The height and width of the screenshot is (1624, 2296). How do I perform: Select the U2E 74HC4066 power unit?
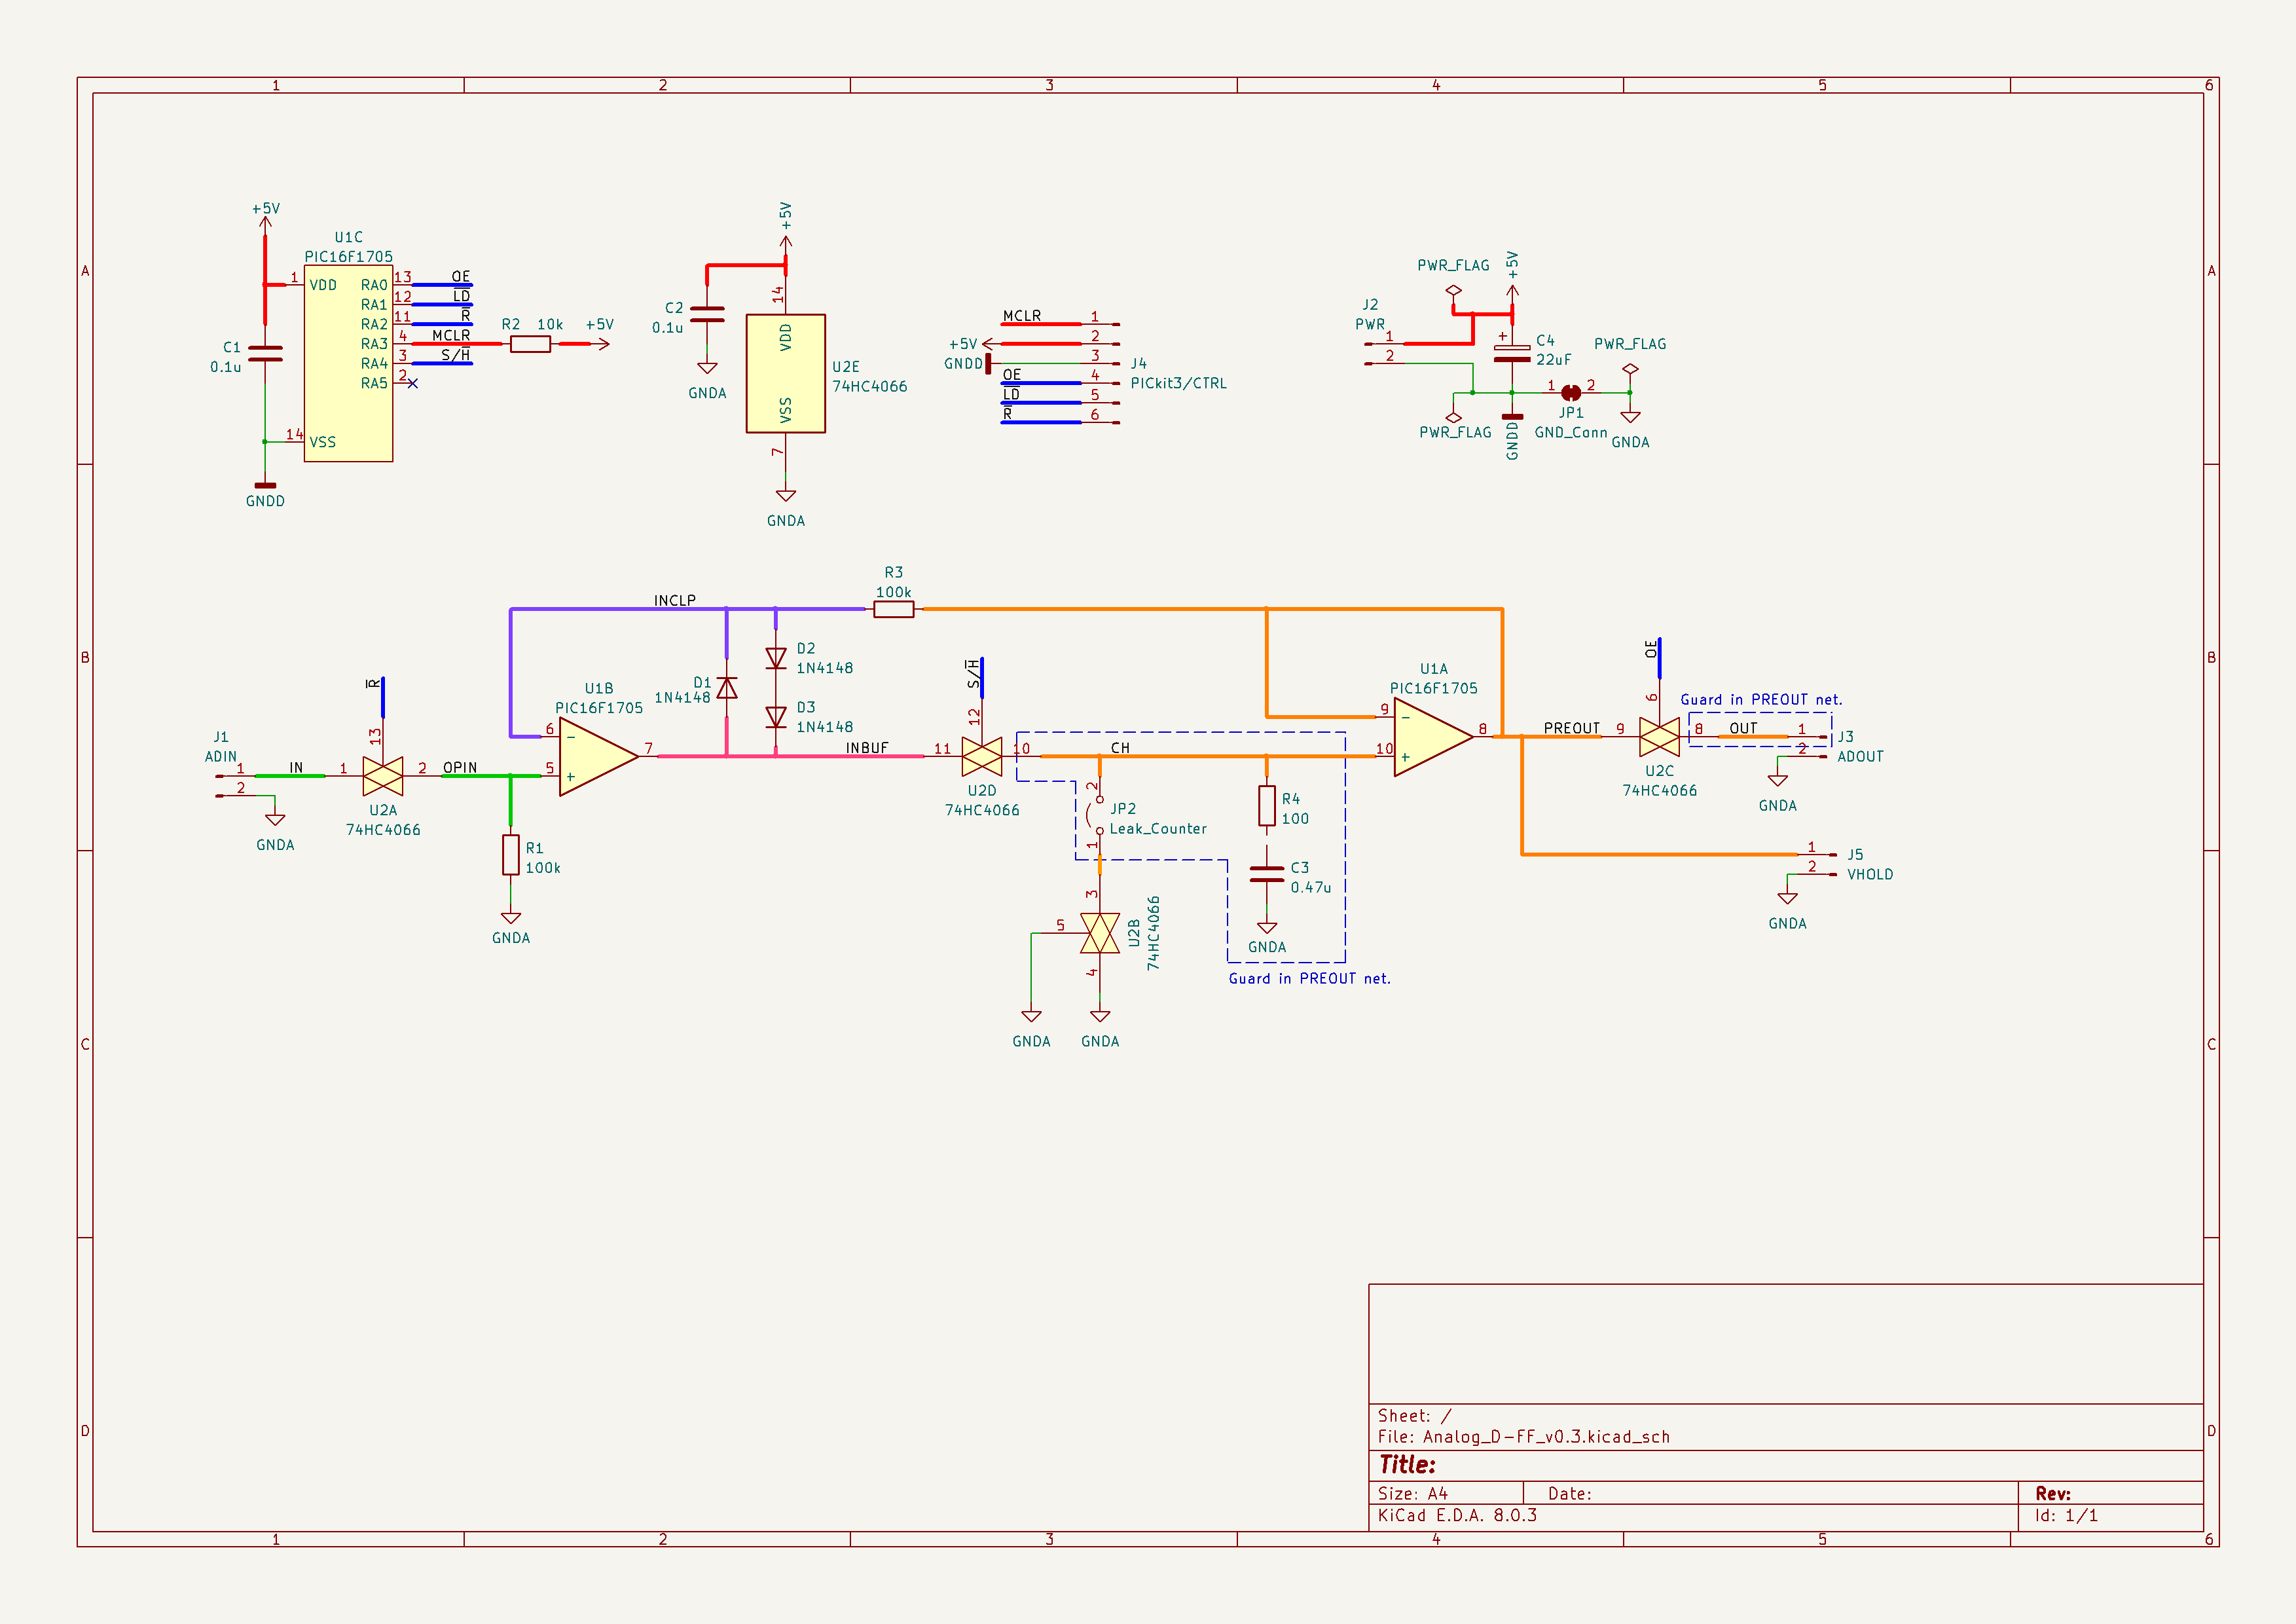tap(785, 373)
